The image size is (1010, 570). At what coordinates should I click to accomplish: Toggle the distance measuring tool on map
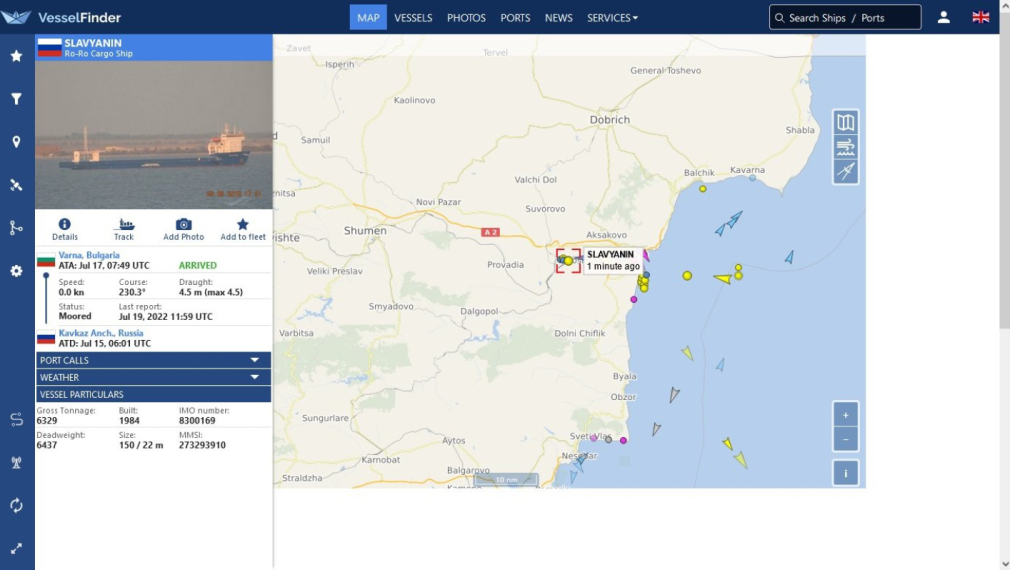point(845,172)
